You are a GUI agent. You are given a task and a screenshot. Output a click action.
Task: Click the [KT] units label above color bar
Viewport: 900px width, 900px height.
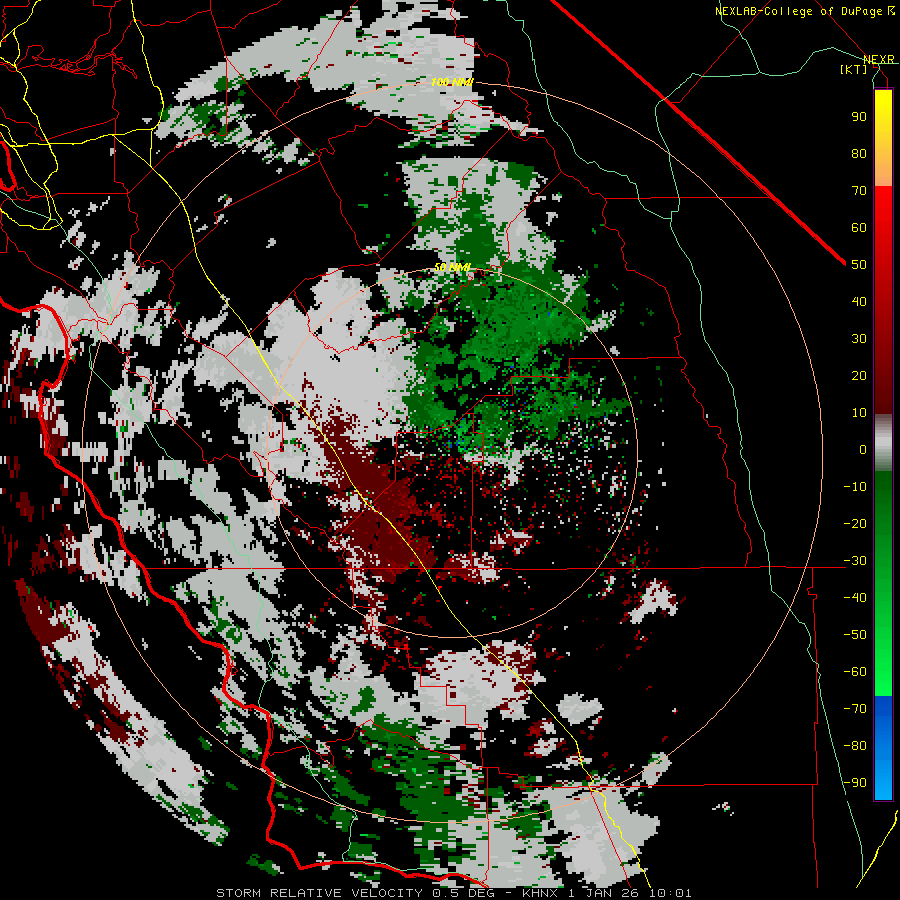(853, 69)
